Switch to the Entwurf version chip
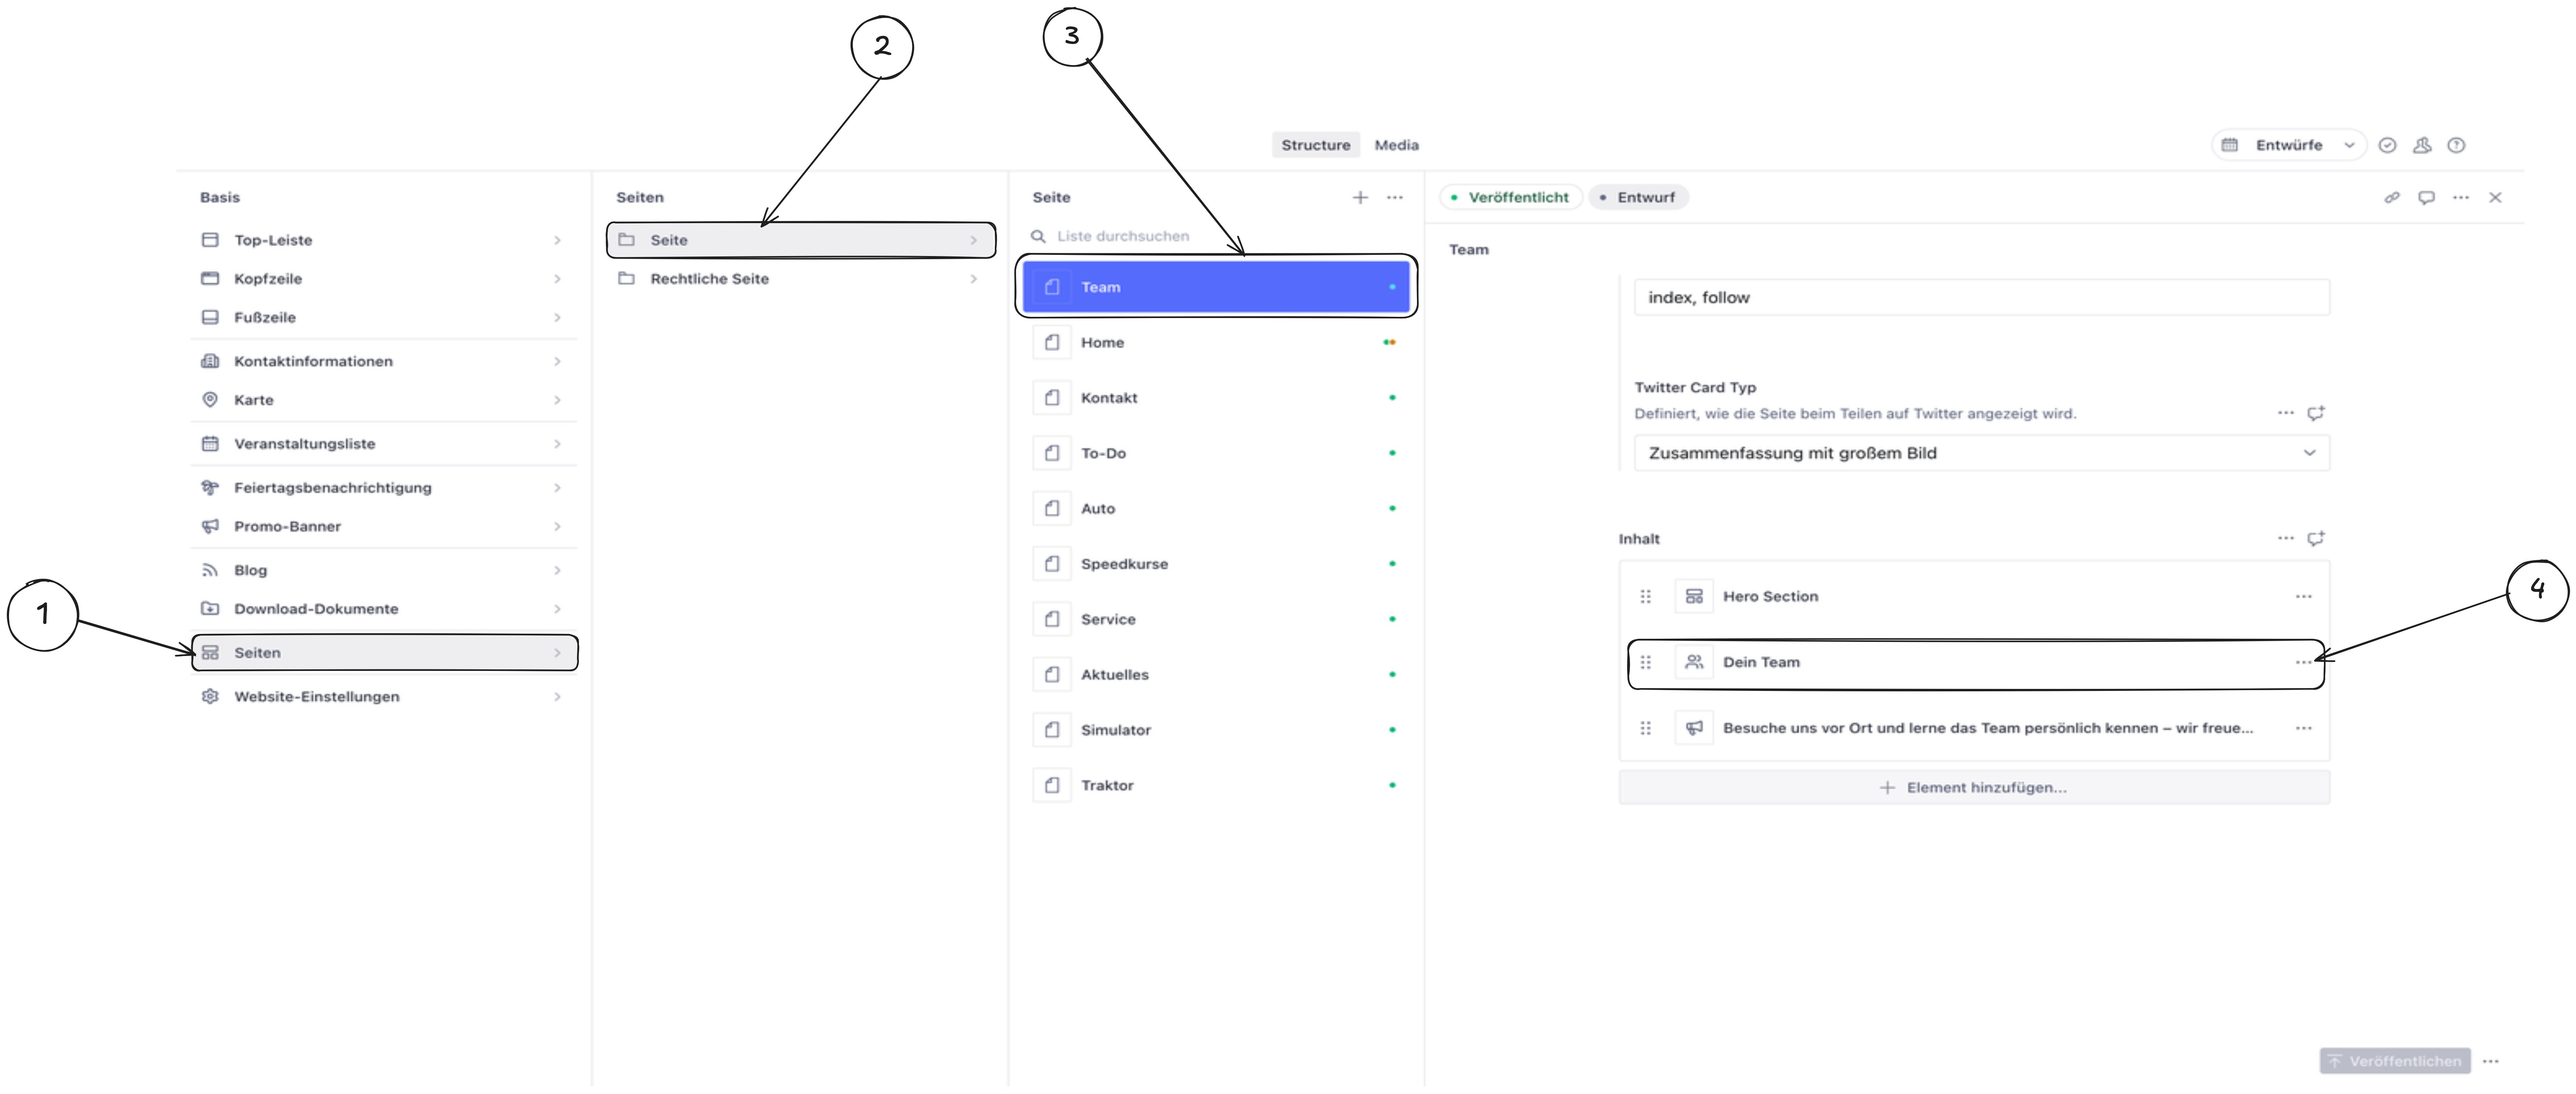Viewport: 2576px width, 1094px height. tap(1638, 197)
